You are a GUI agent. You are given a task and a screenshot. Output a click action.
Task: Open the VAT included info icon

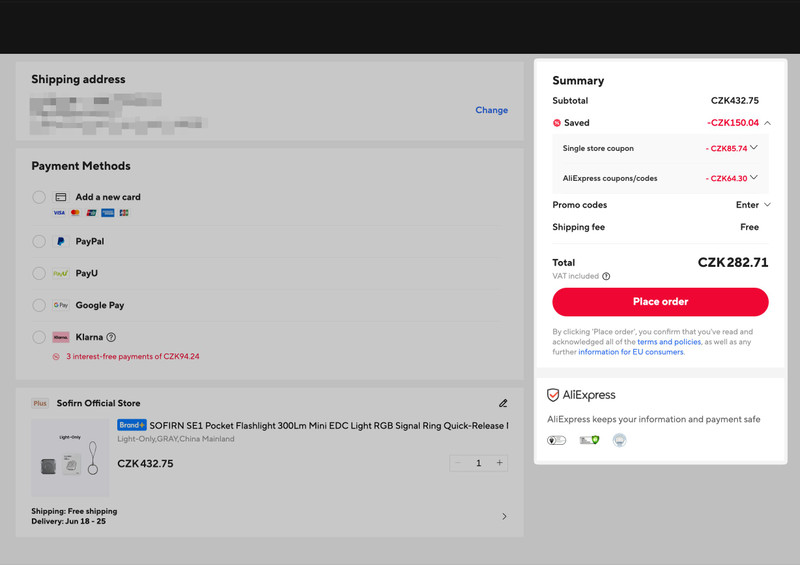606,276
